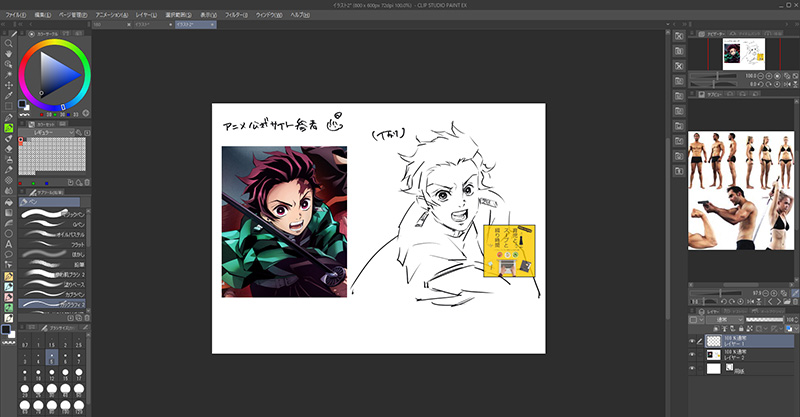The width and height of the screenshot is (800, 417).
Task: Open フィルター(I) menu
Action: coord(236,15)
